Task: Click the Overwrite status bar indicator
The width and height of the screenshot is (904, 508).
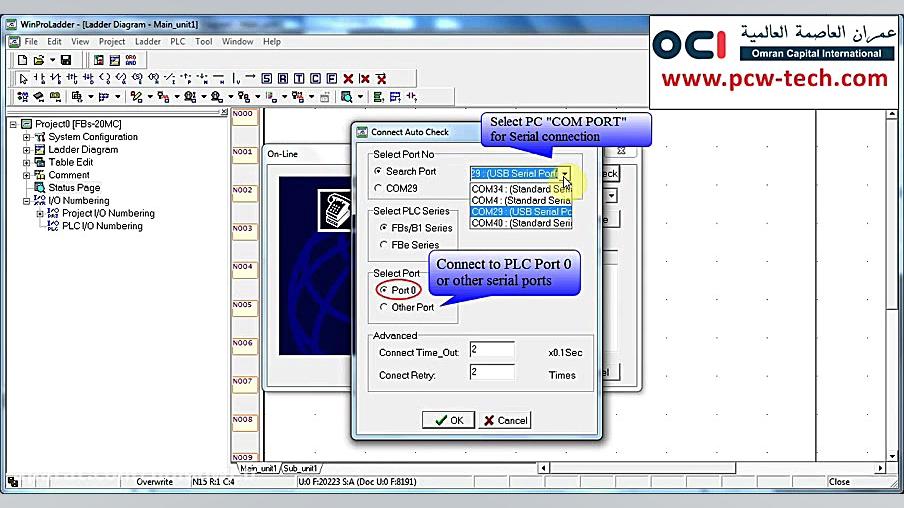Action: click(155, 482)
